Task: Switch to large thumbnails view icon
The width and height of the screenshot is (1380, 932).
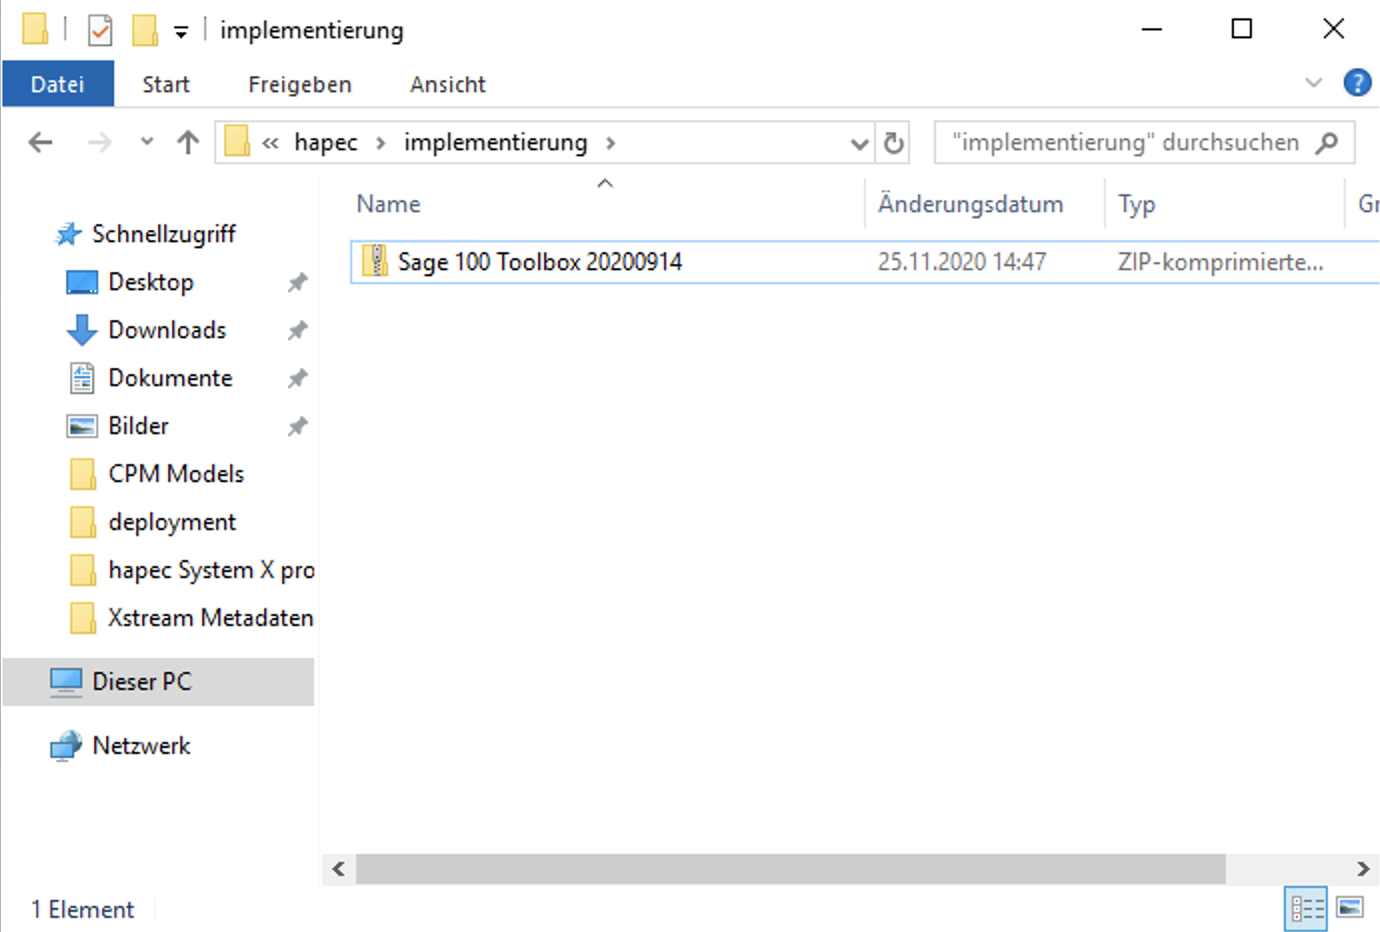Action: [1350, 908]
